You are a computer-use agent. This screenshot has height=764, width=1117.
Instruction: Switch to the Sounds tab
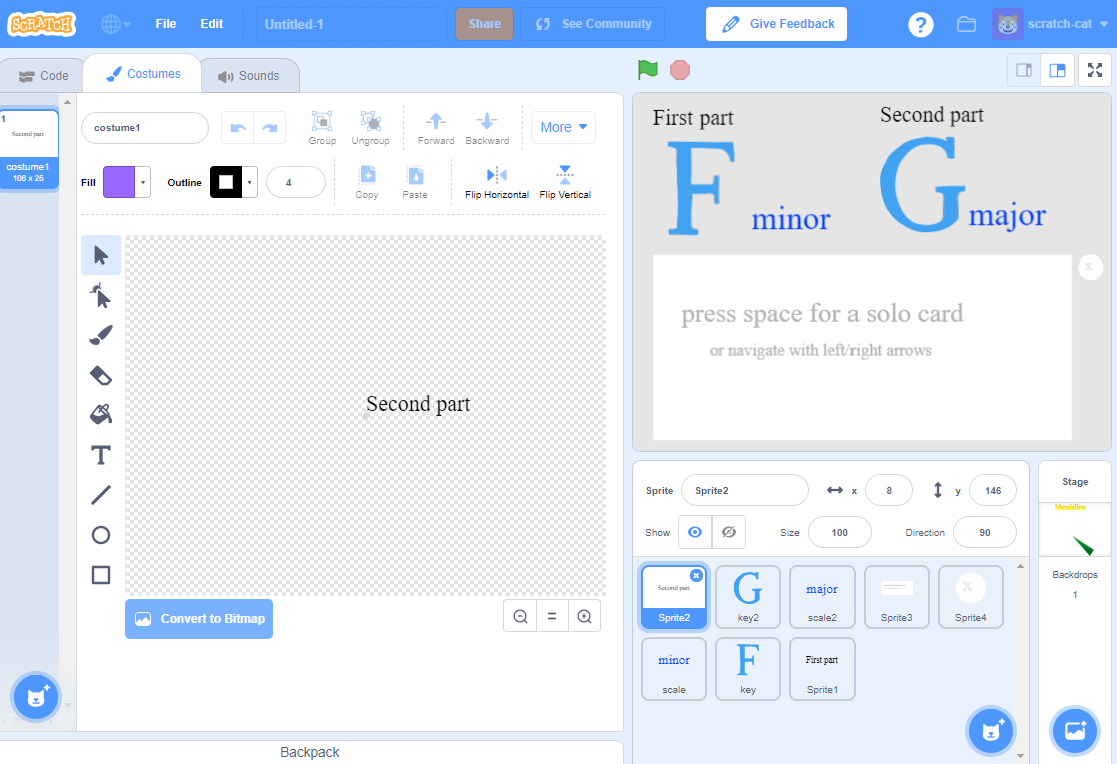[248, 74]
